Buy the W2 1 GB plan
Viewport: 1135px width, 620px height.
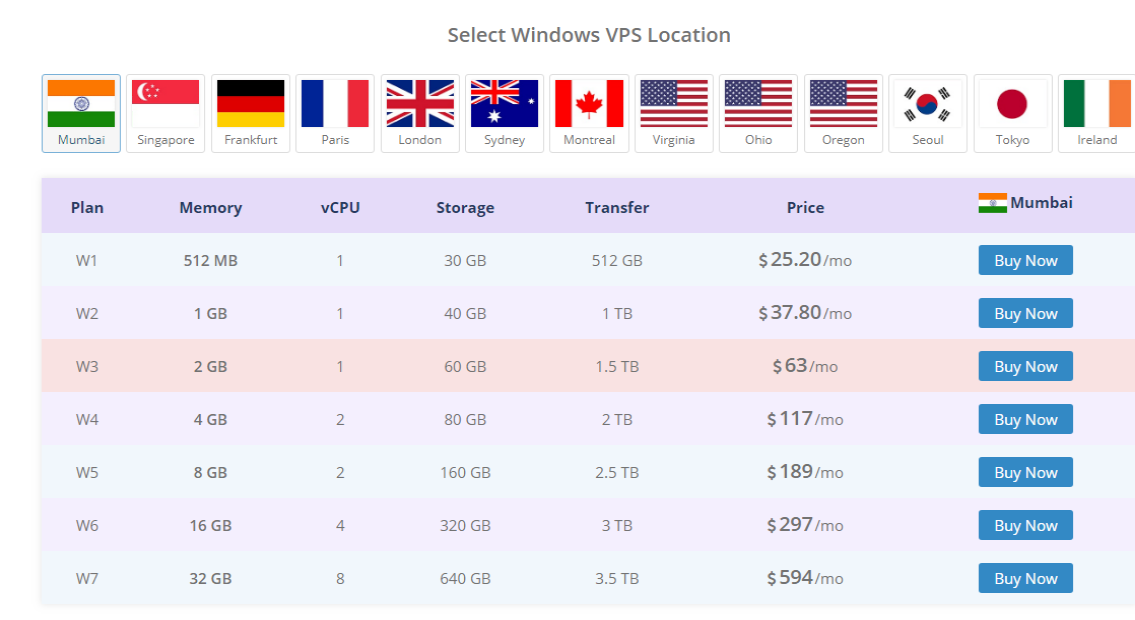[1026, 313]
